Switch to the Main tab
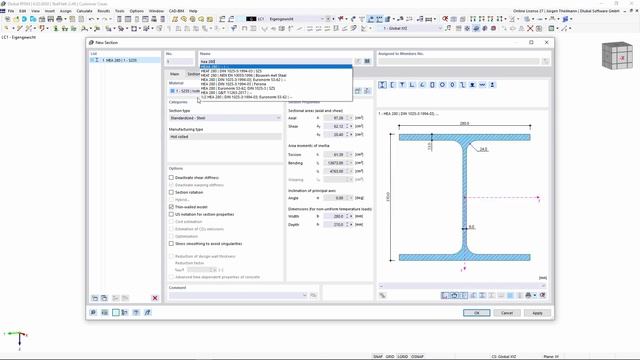 click(x=175, y=74)
